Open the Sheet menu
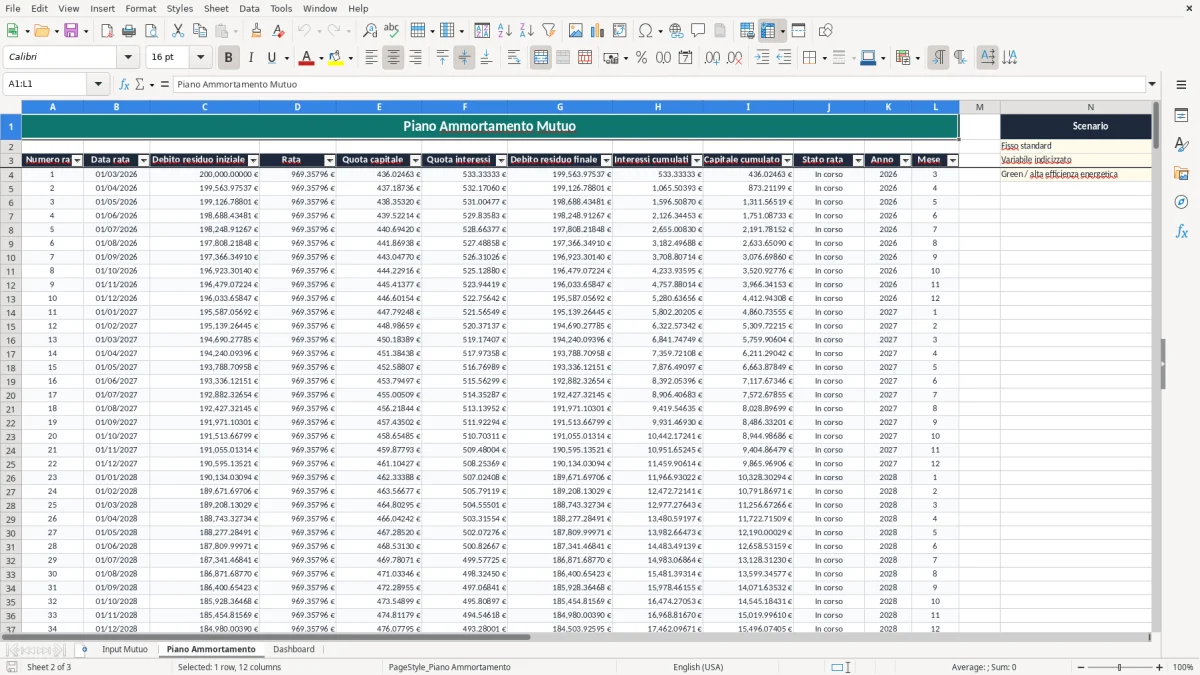Image resolution: width=1200 pixels, height=675 pixels. 216,8
